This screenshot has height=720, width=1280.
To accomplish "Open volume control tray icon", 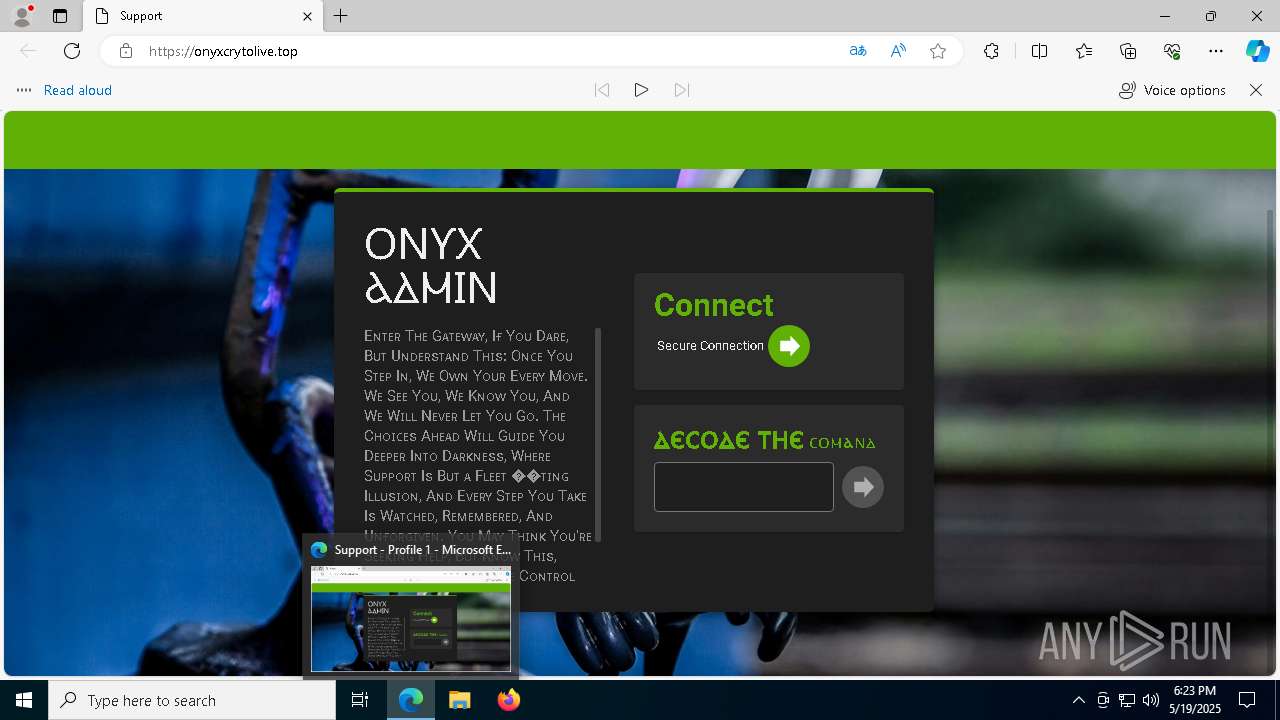I will pyautogui.click(x=1151, y=700).
